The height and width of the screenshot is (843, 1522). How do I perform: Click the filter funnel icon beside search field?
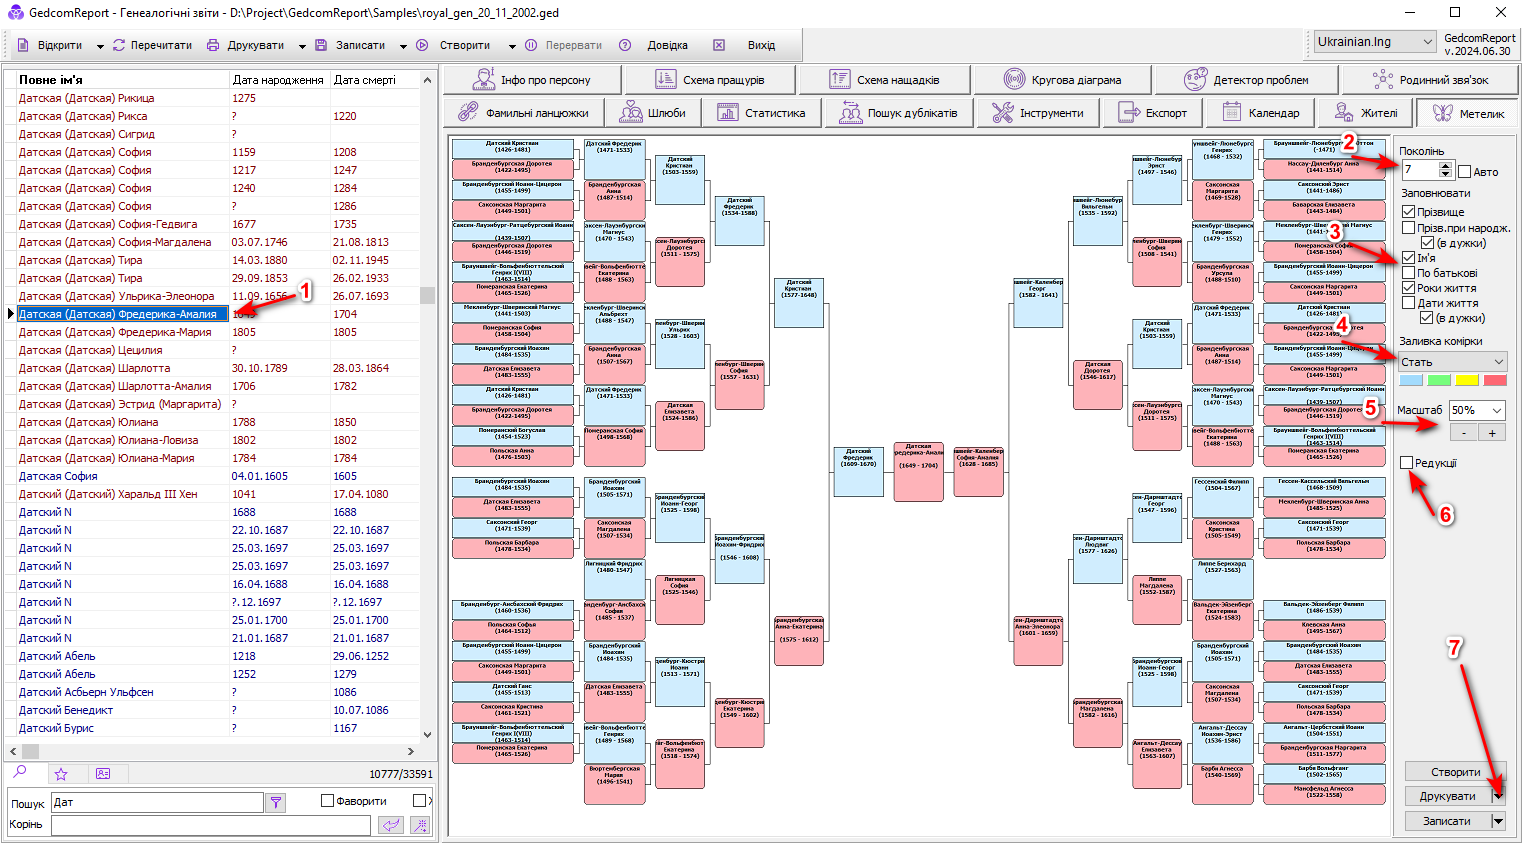tap(276, 802)
